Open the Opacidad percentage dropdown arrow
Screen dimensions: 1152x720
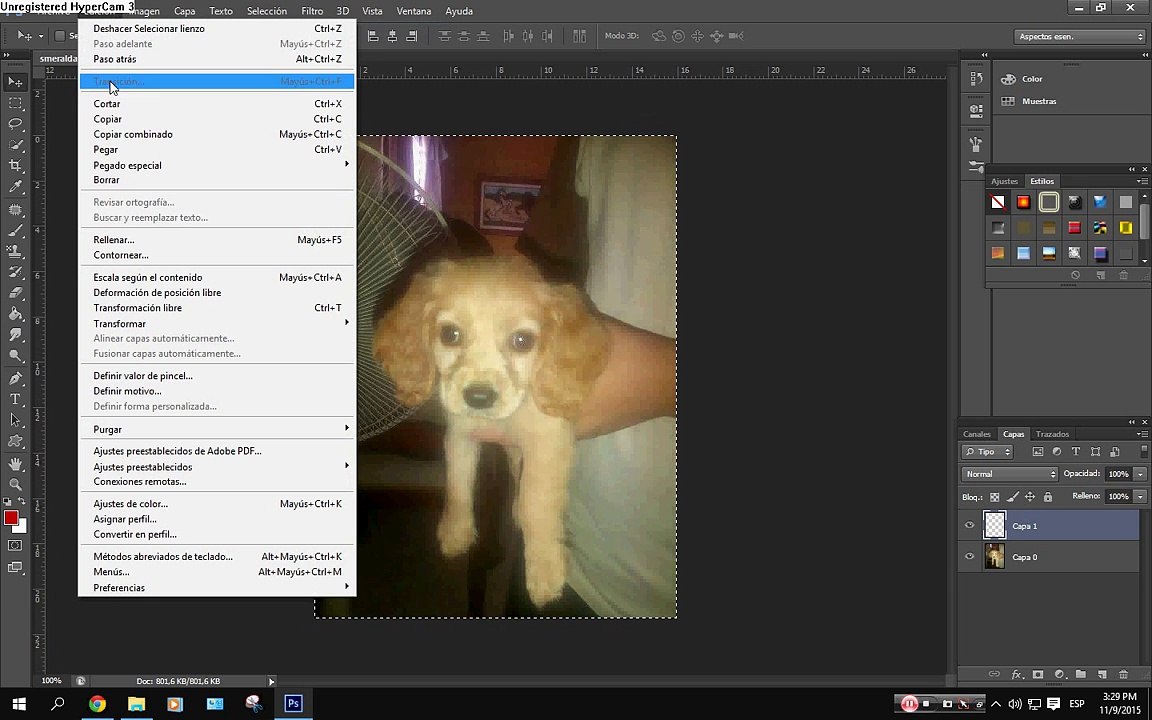pyautogui.click(x=1140, y=474)
